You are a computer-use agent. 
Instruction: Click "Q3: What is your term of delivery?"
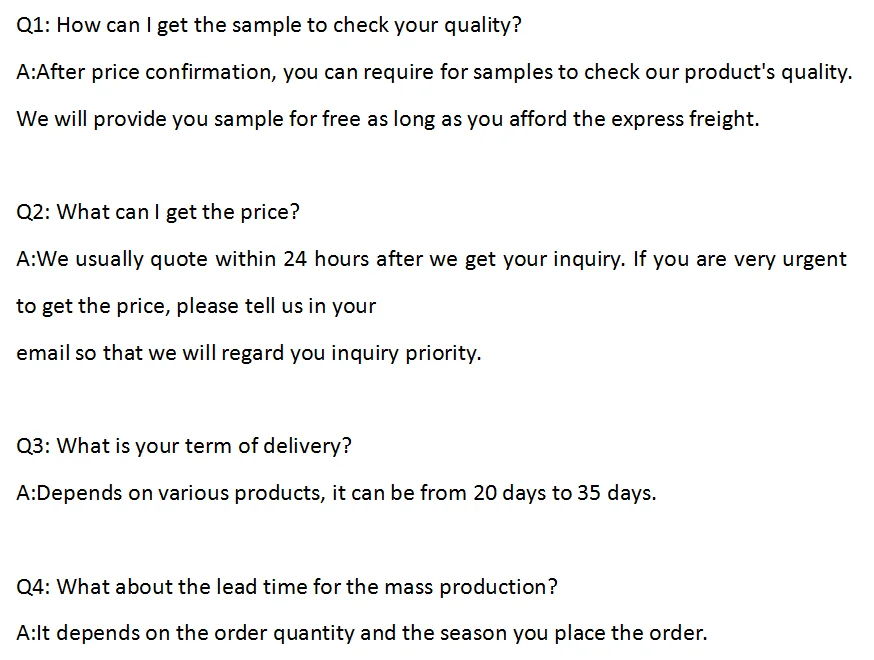(x=184, y=446)
